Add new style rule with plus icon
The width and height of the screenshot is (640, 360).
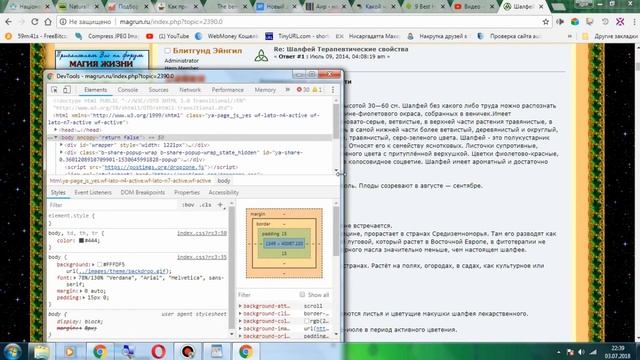(x=220, y=205)
